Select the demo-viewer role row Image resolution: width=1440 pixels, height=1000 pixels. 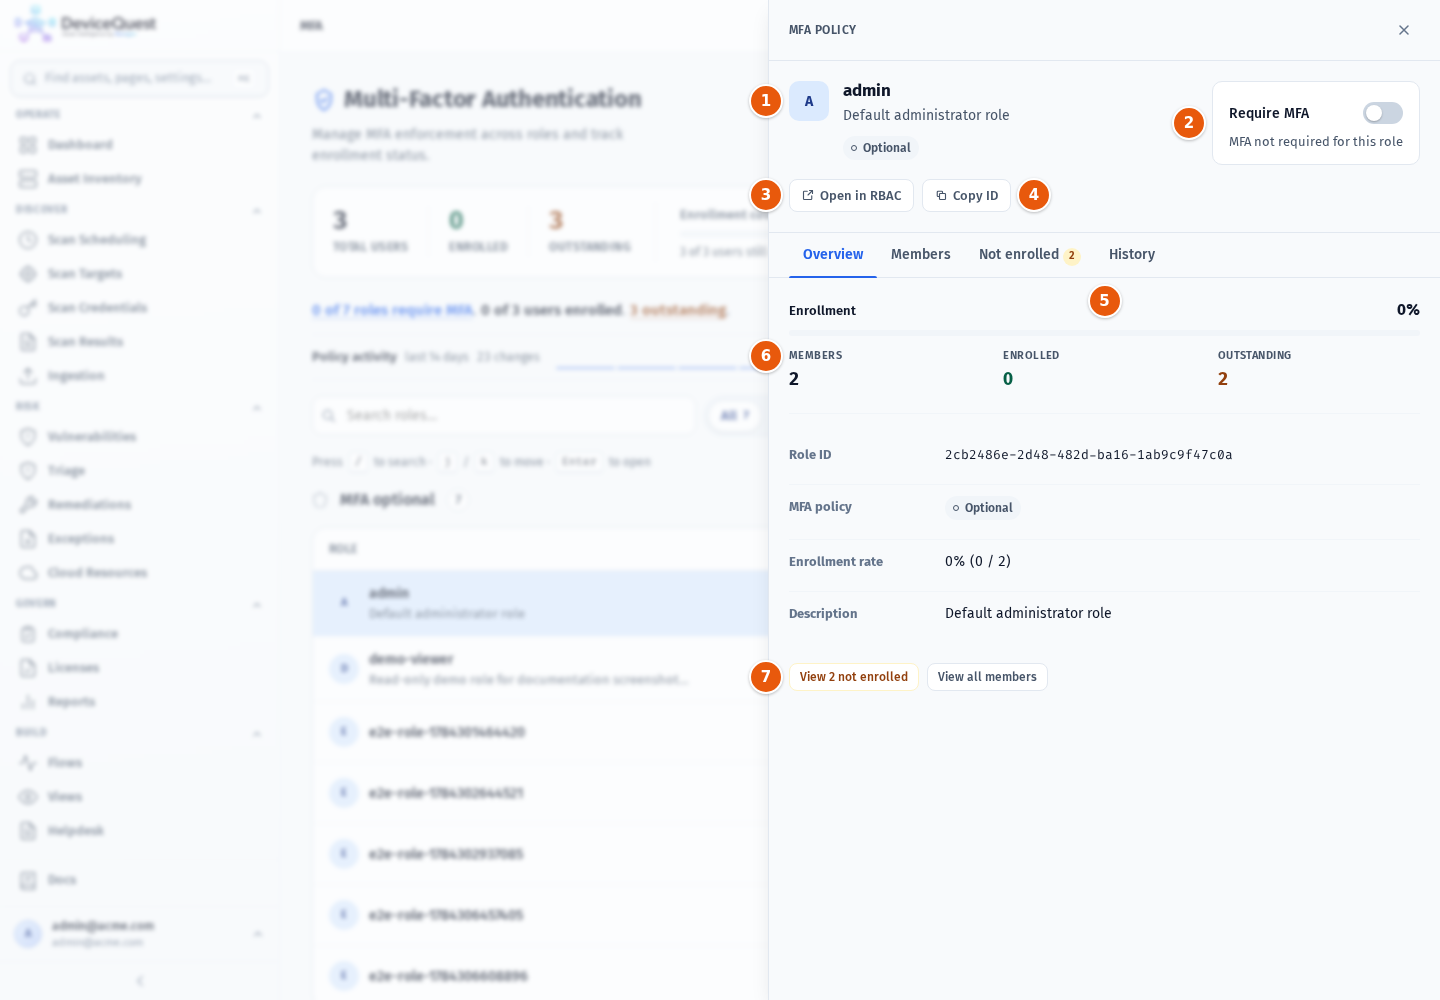pyautogui.click(x=540, y=668)
